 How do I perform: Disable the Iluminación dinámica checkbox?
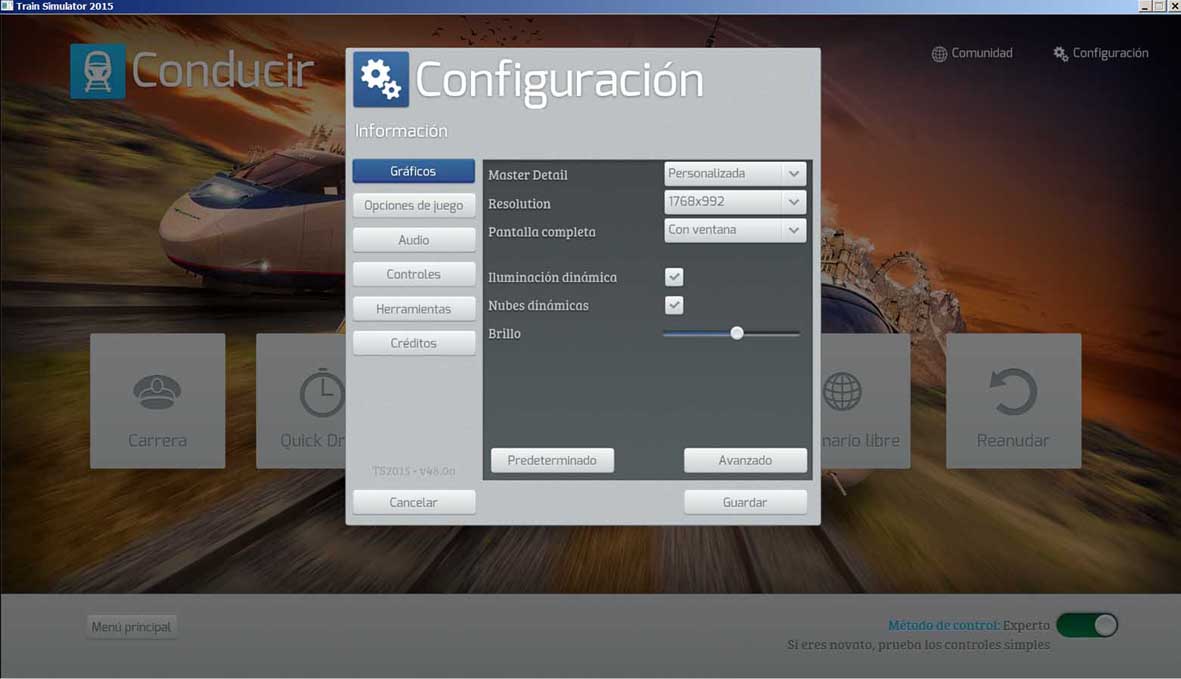tap(674, 277)
